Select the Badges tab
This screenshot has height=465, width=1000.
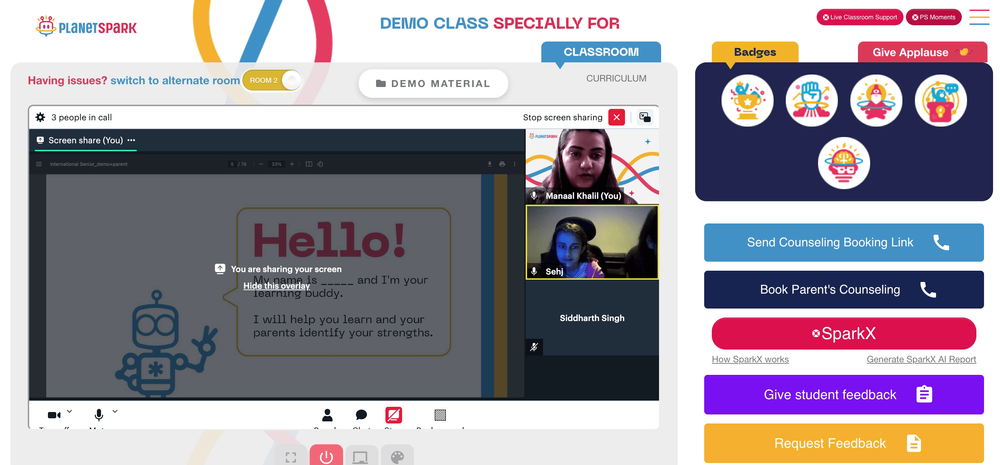(x=755, y=52)
